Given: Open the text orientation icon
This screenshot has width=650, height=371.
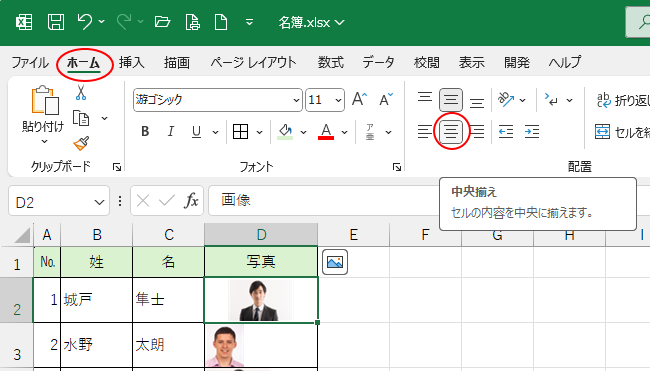Looking at the screenshot, I should pyautogui.click(x=506, y=99).
